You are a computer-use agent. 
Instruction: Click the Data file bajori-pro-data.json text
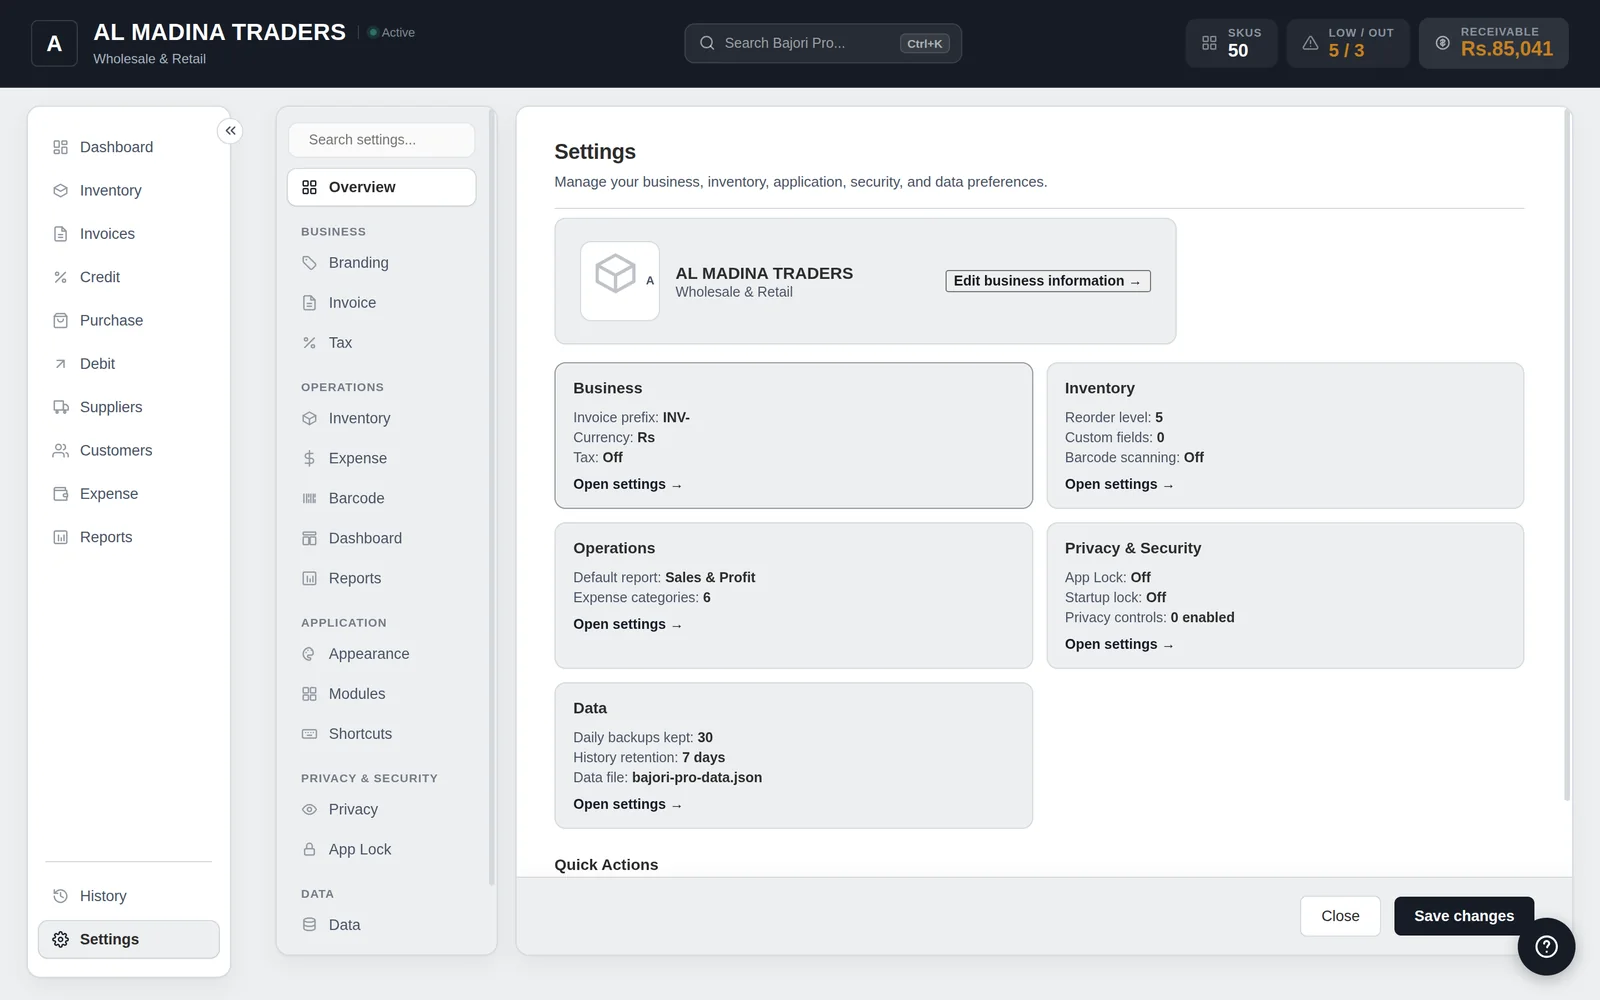667,777
